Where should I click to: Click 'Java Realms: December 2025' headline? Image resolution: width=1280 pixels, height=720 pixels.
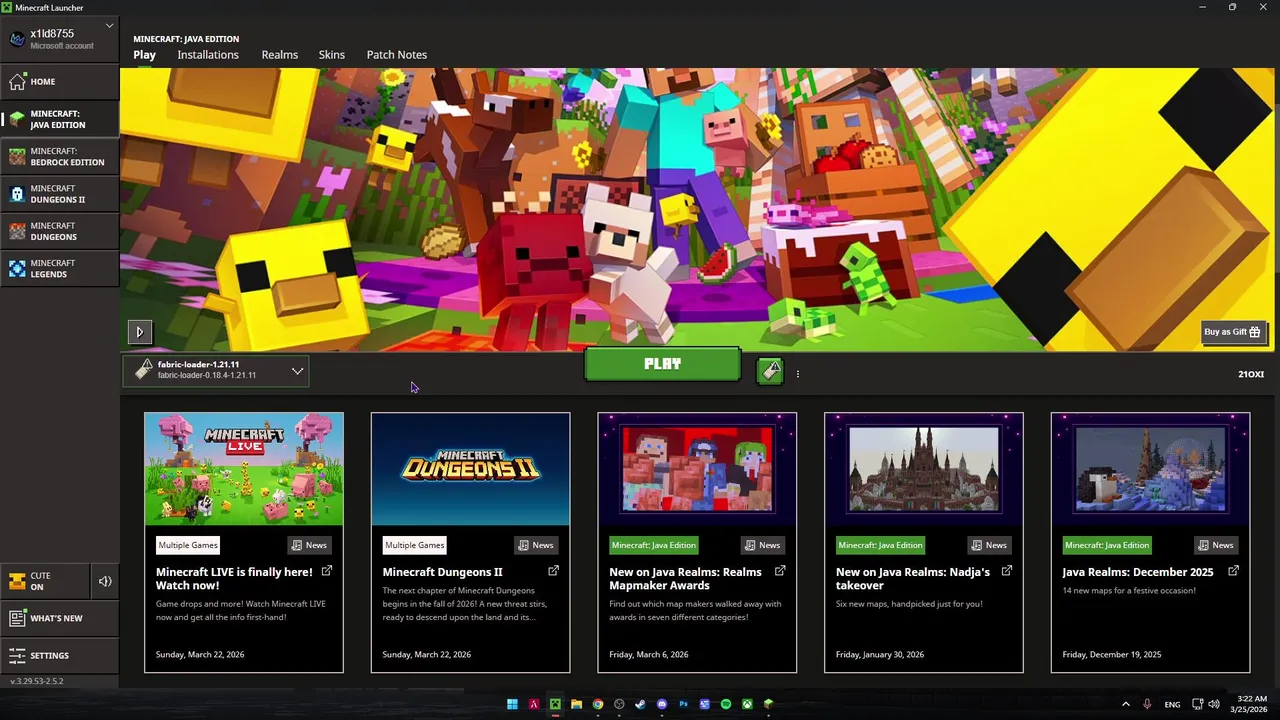(x=1138, y=572)
